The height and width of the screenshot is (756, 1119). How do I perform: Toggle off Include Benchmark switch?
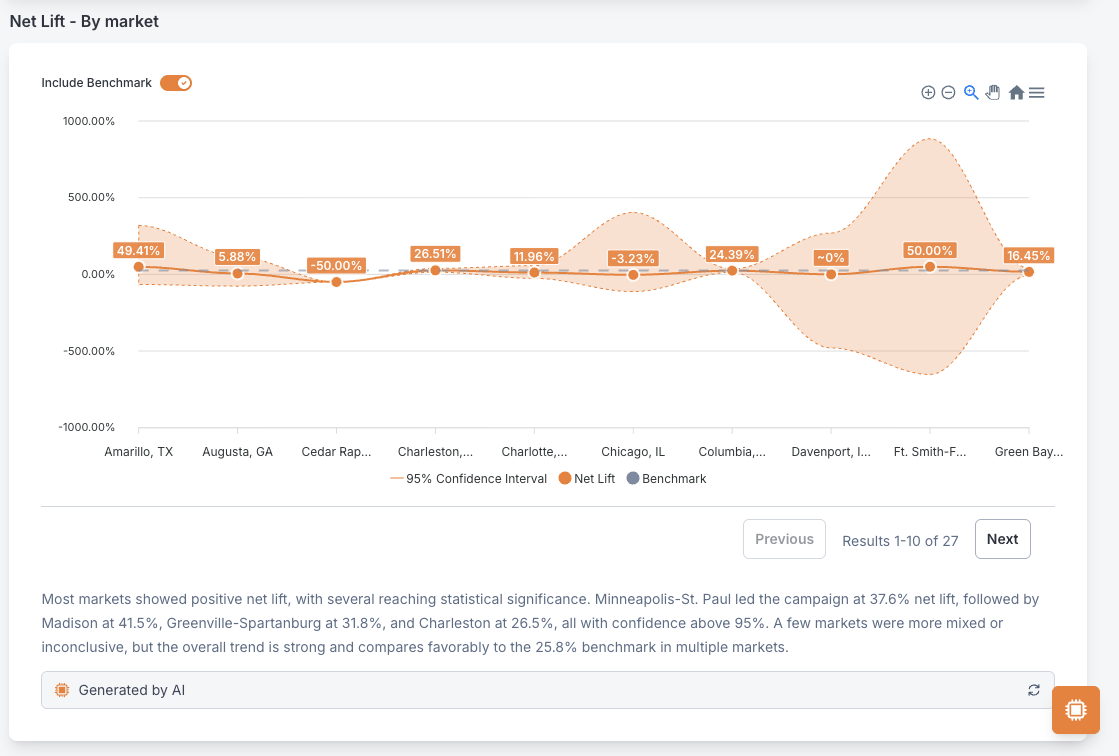click(x=176, y=83)
